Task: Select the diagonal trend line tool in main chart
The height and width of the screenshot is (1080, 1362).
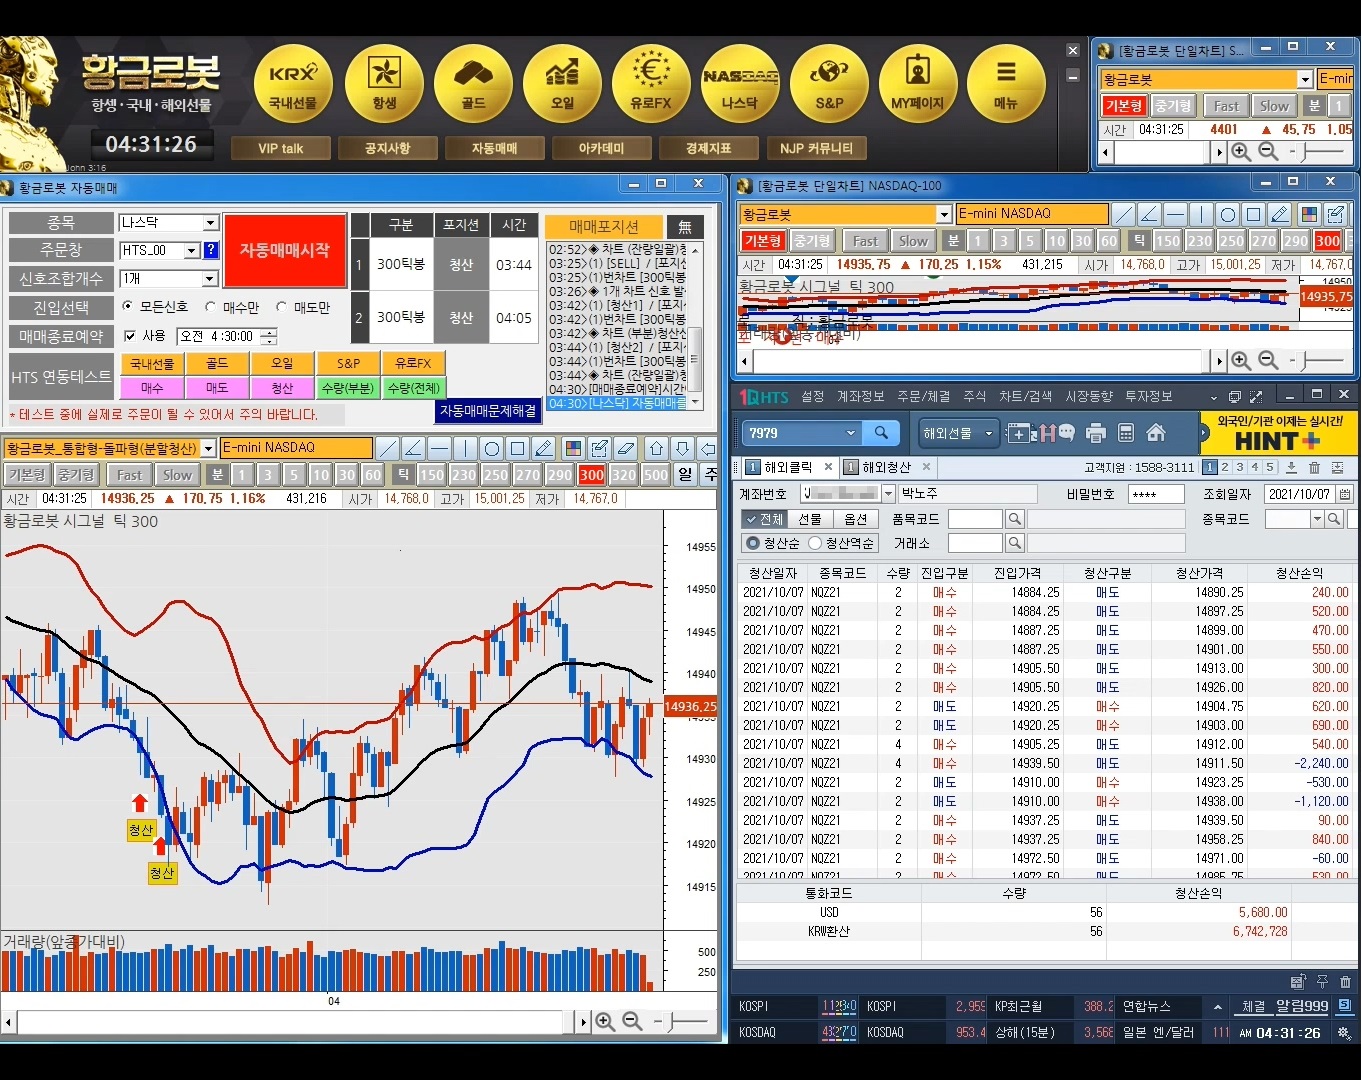Action: (x=387, y=448)
